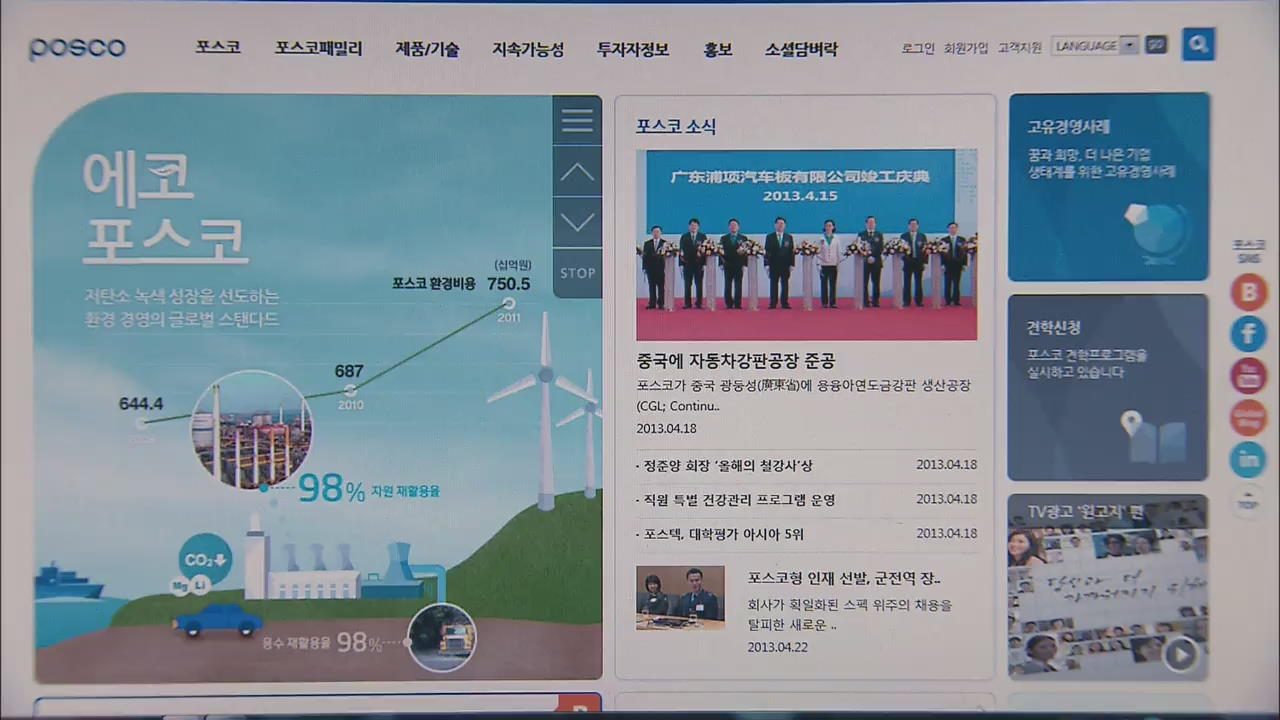Open the banner hamburger list icon
Viewport: 1280px width, 720px height.
point(577,120)
